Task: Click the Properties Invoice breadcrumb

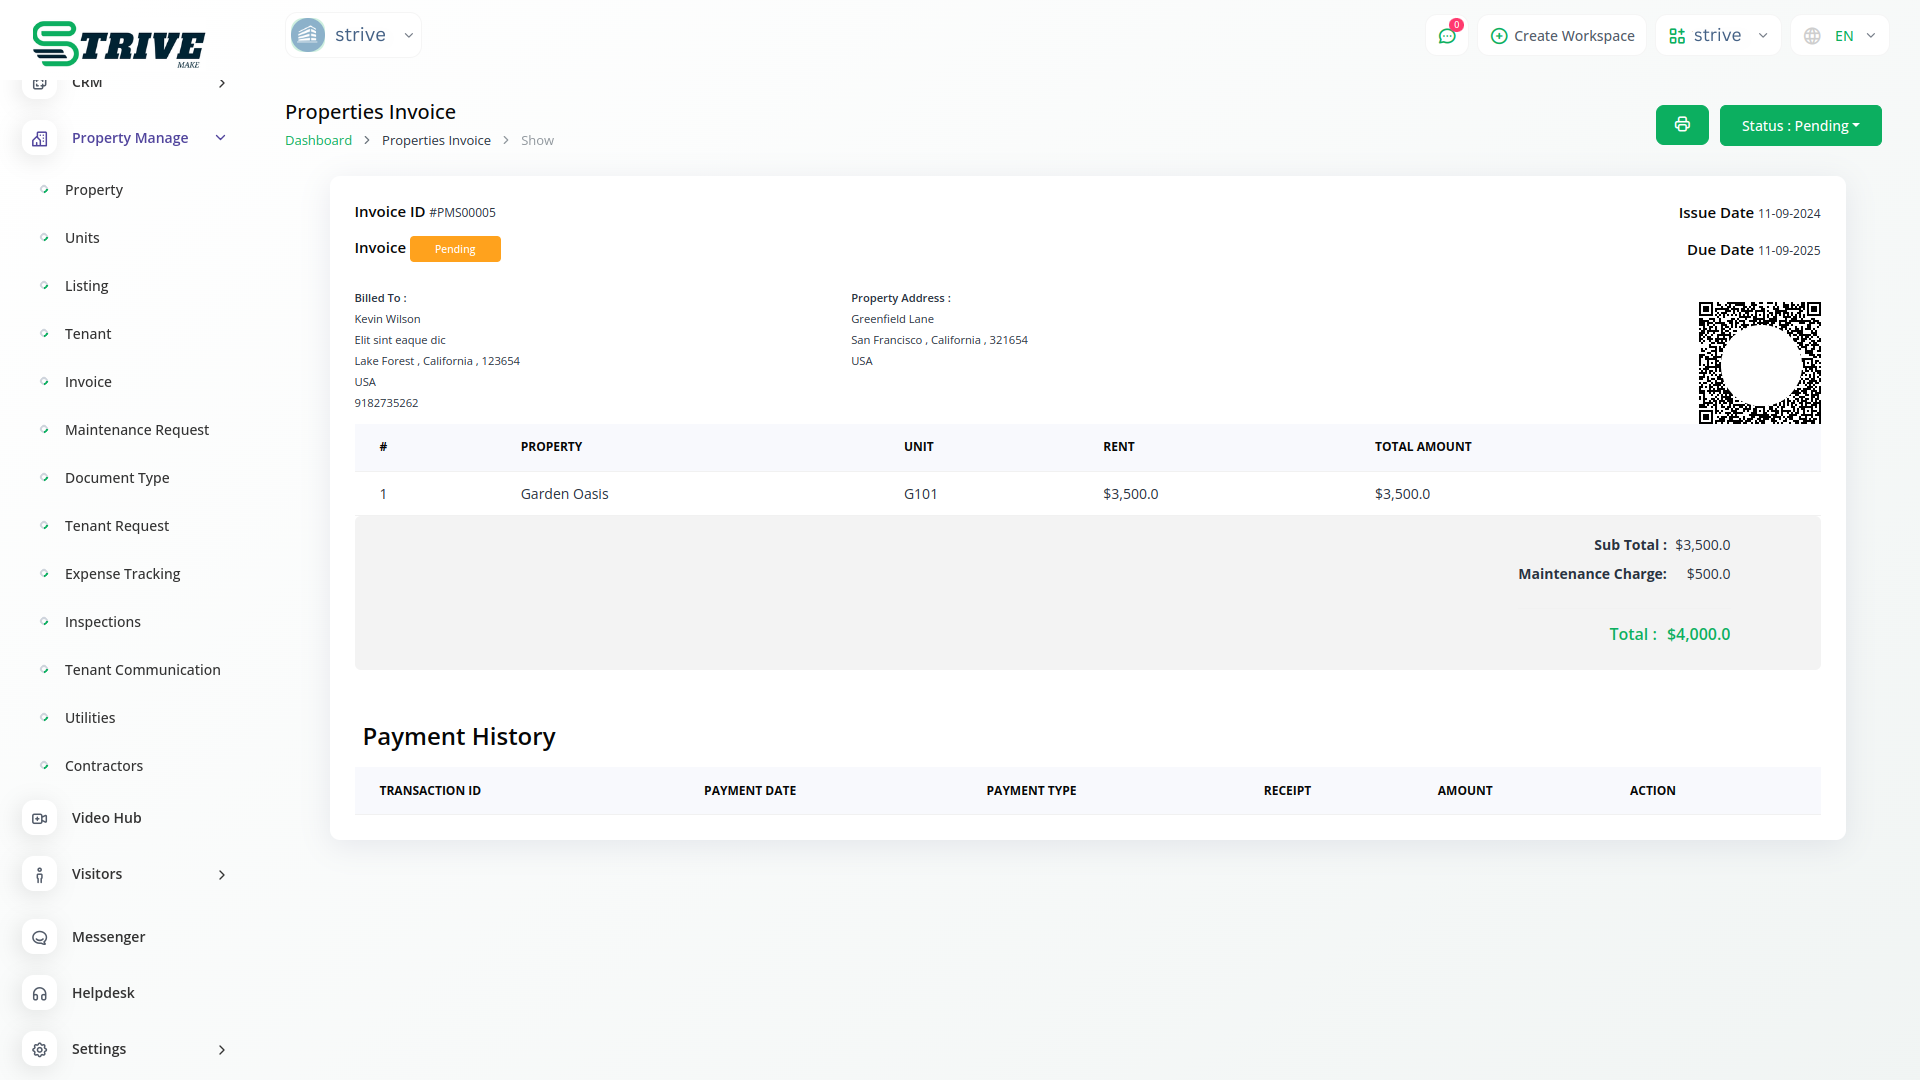Action: [436, 141]
